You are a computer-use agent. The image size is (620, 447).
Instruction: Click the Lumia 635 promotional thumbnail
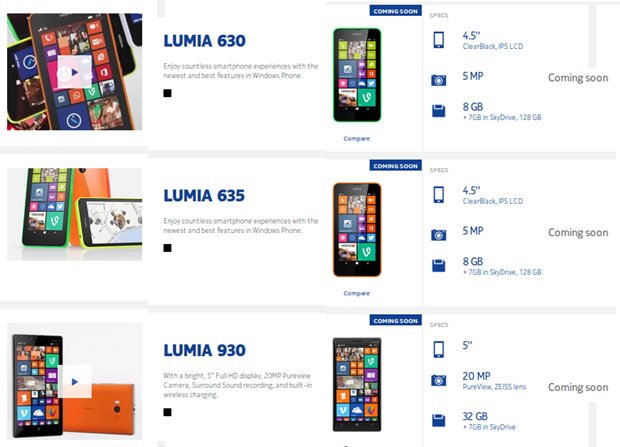75,214
